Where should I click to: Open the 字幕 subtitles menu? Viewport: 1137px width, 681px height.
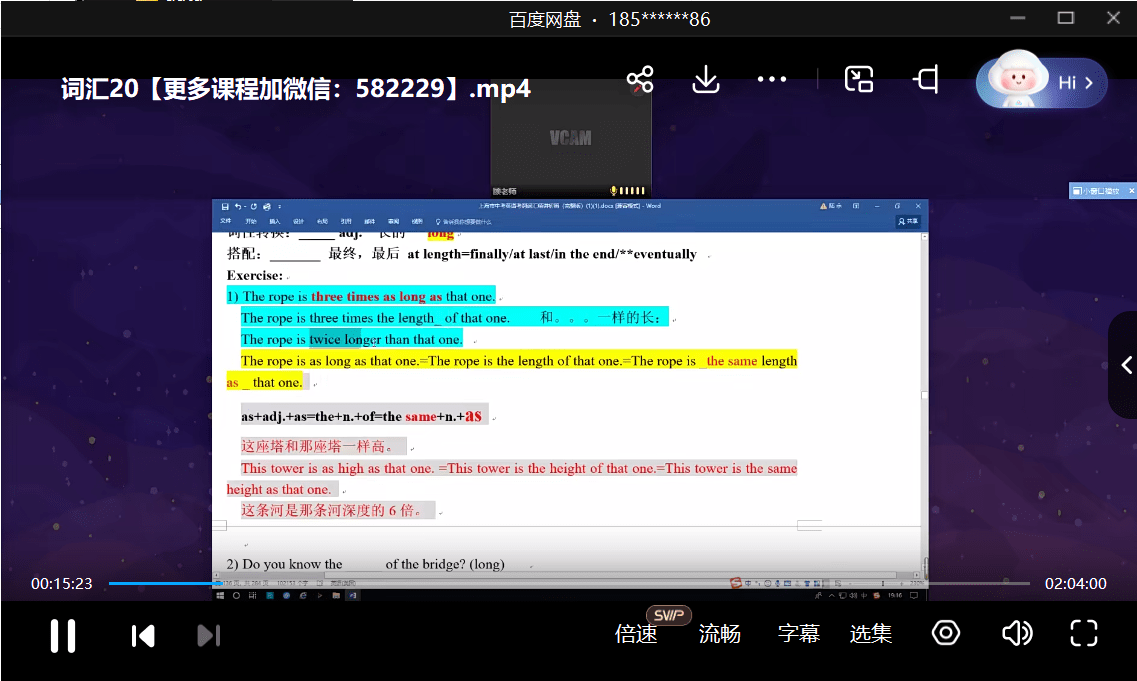798,634
